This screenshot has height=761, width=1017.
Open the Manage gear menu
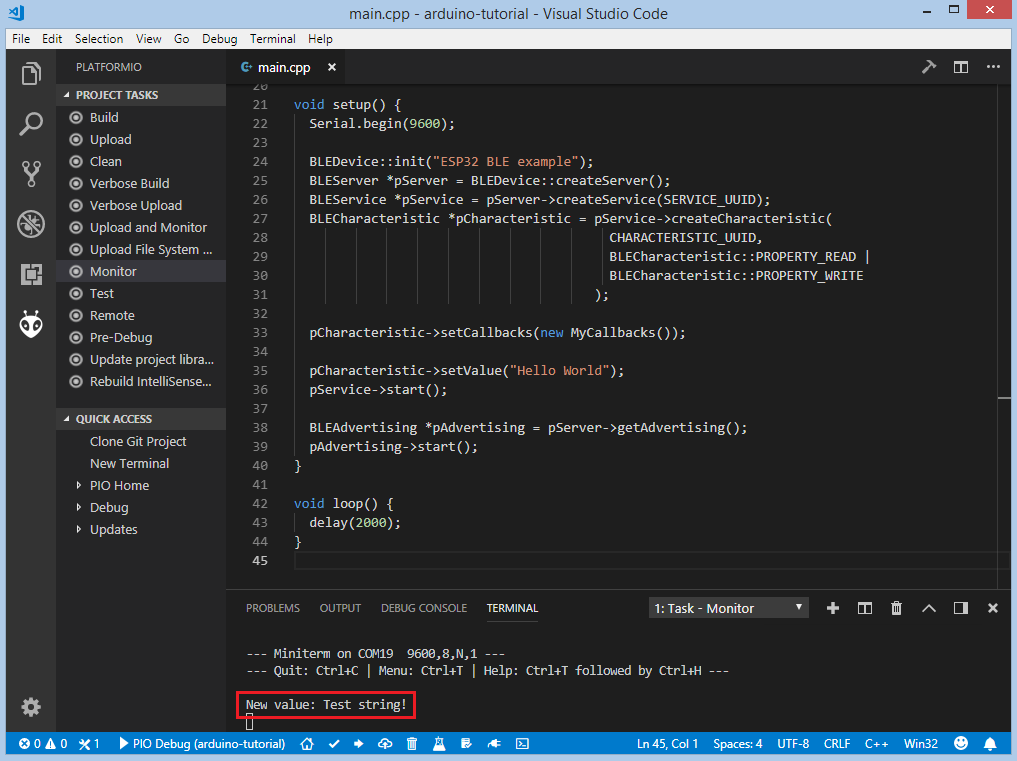(31, 707)
